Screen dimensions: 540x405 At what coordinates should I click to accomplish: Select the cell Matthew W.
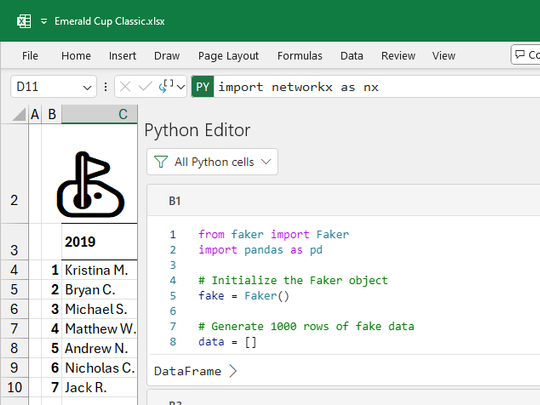pos(100,329)
